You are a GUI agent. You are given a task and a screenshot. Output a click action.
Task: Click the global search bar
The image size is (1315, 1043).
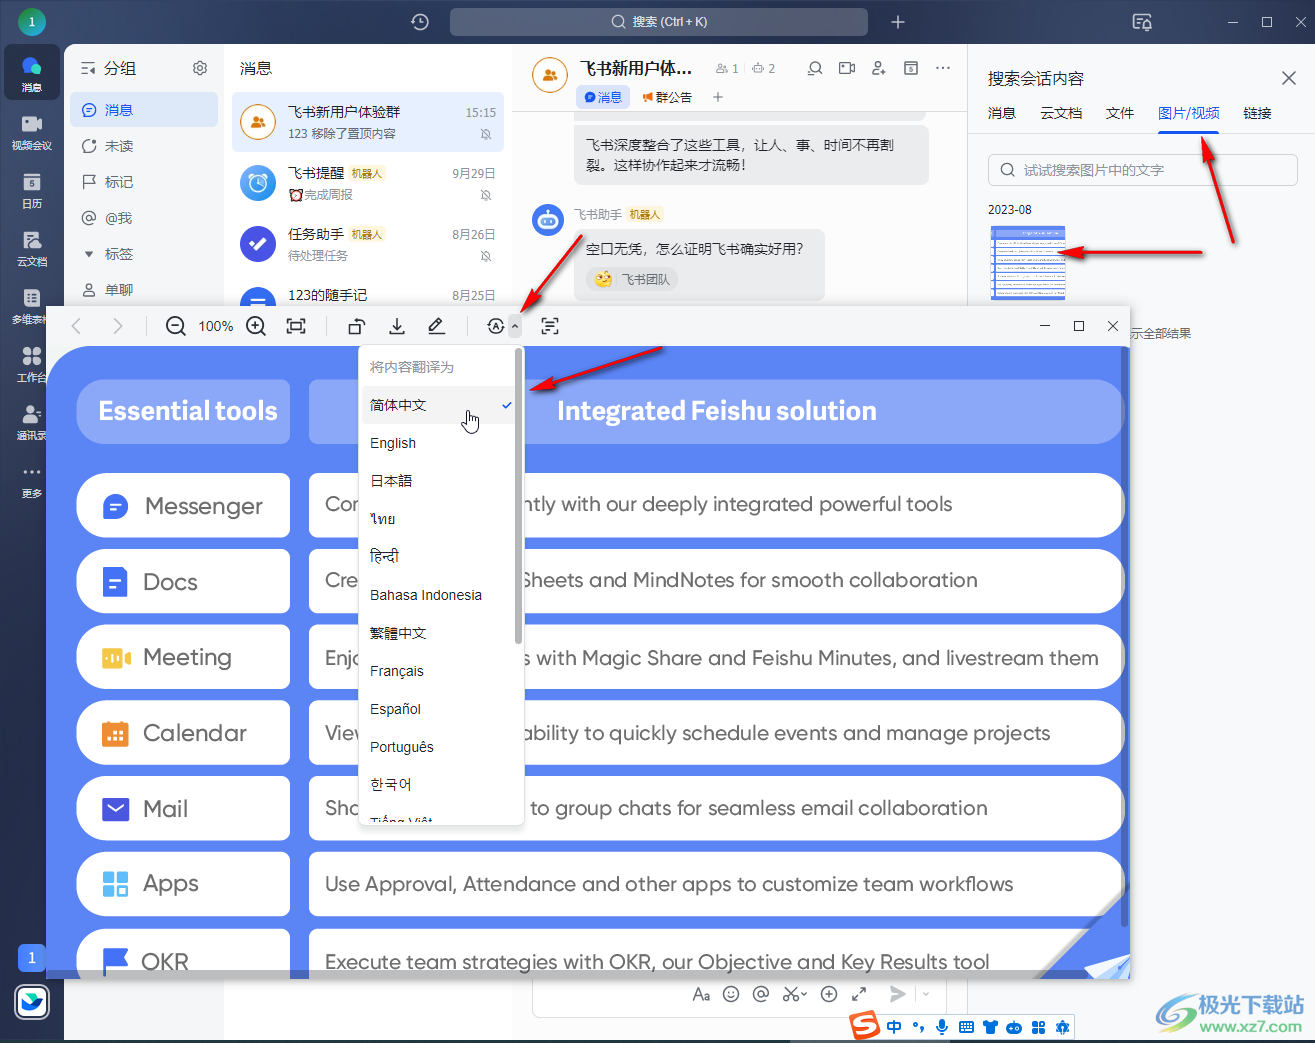659,22
